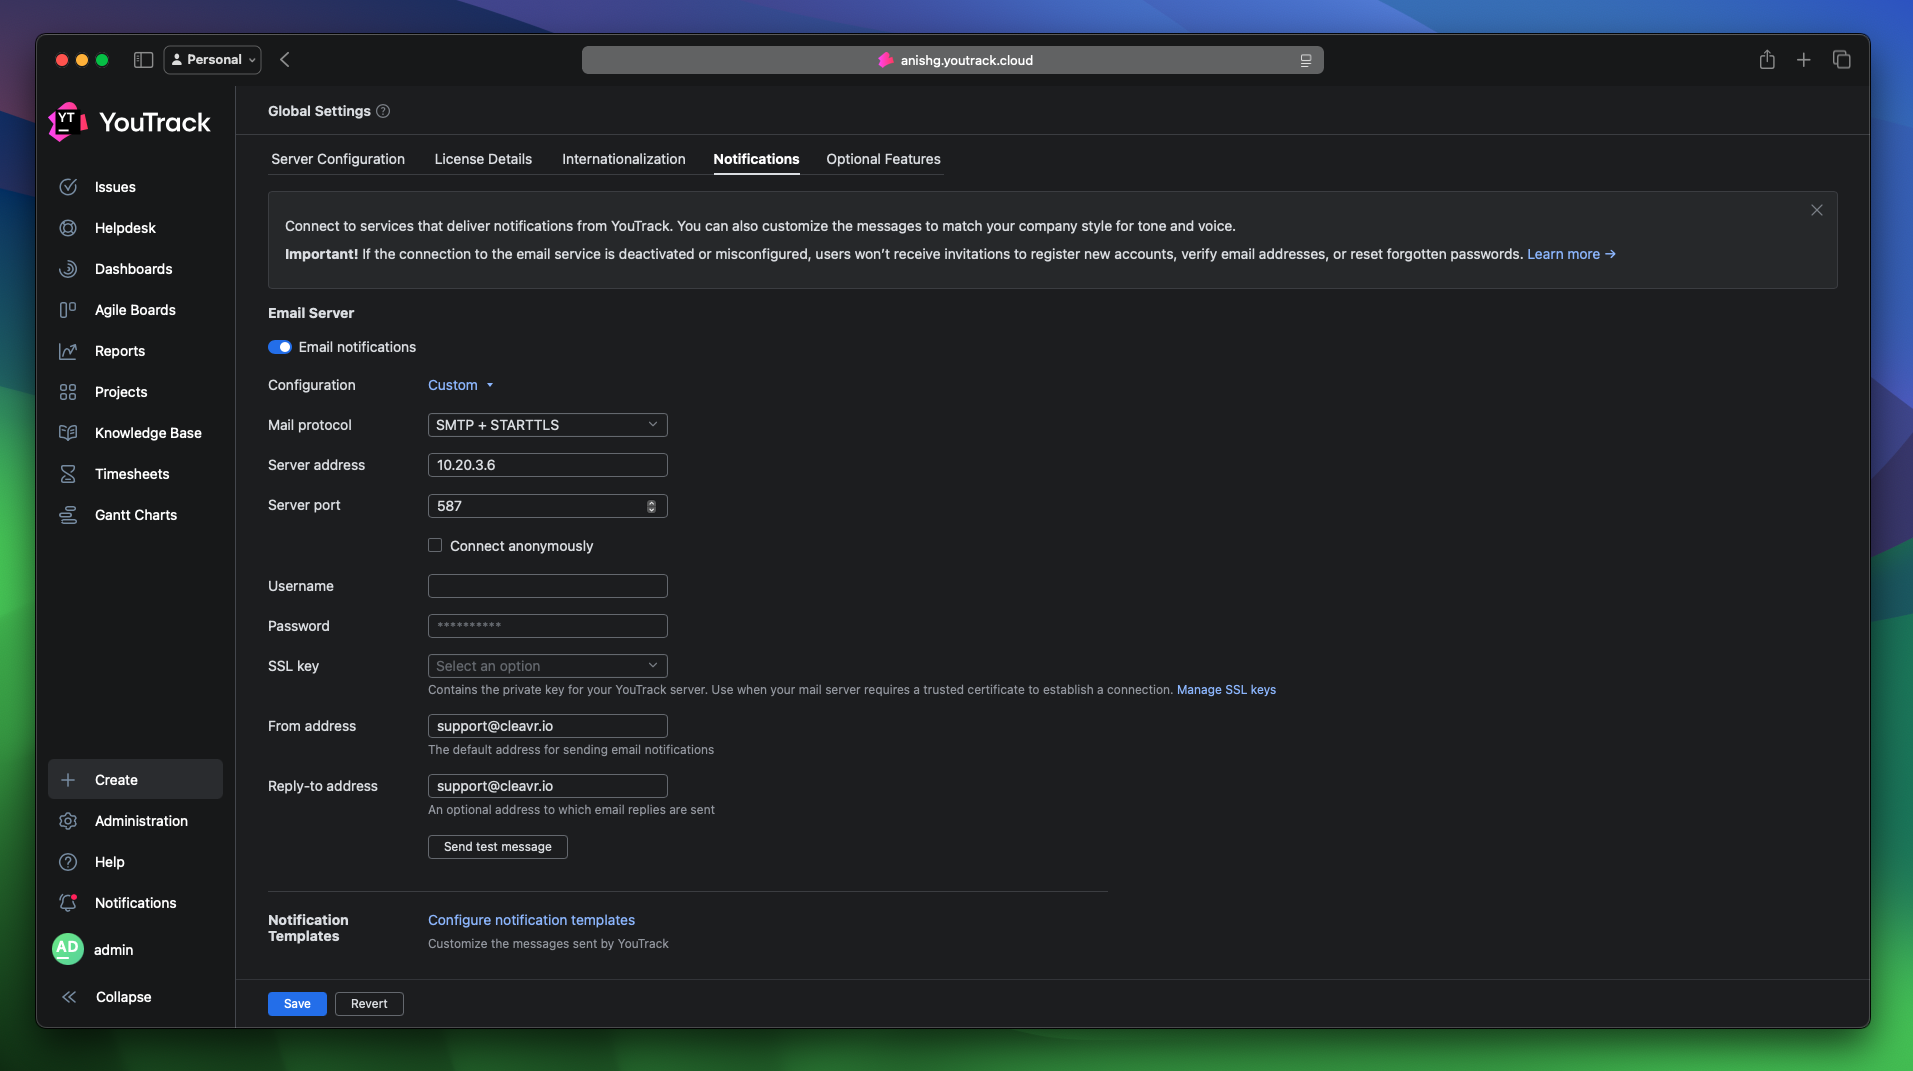Viewport: 1913px width, 1071px height.
Task: Open the SSL key option selector
Action: 546,665
